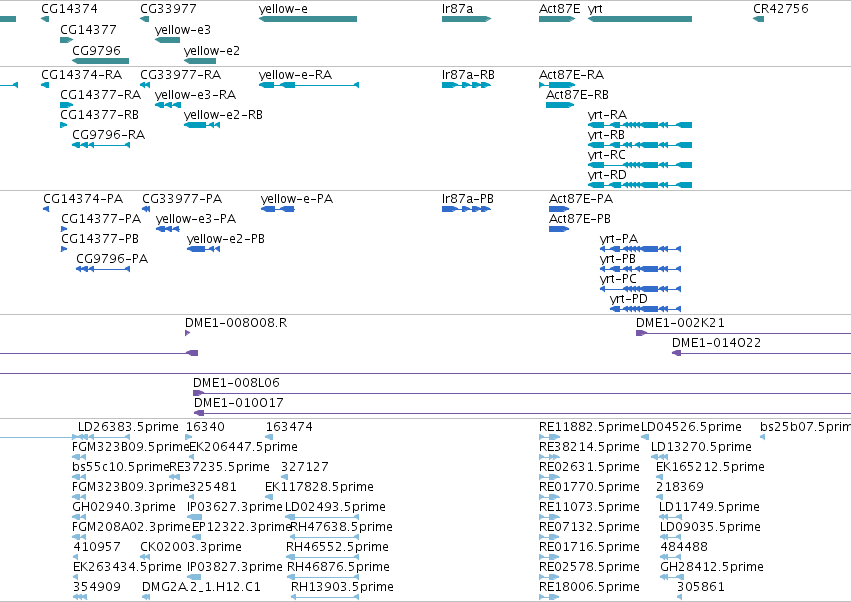Click the DME1-008O08.R clone label
The height and width of the screenshot is (602, 851).
click(236, 322)
